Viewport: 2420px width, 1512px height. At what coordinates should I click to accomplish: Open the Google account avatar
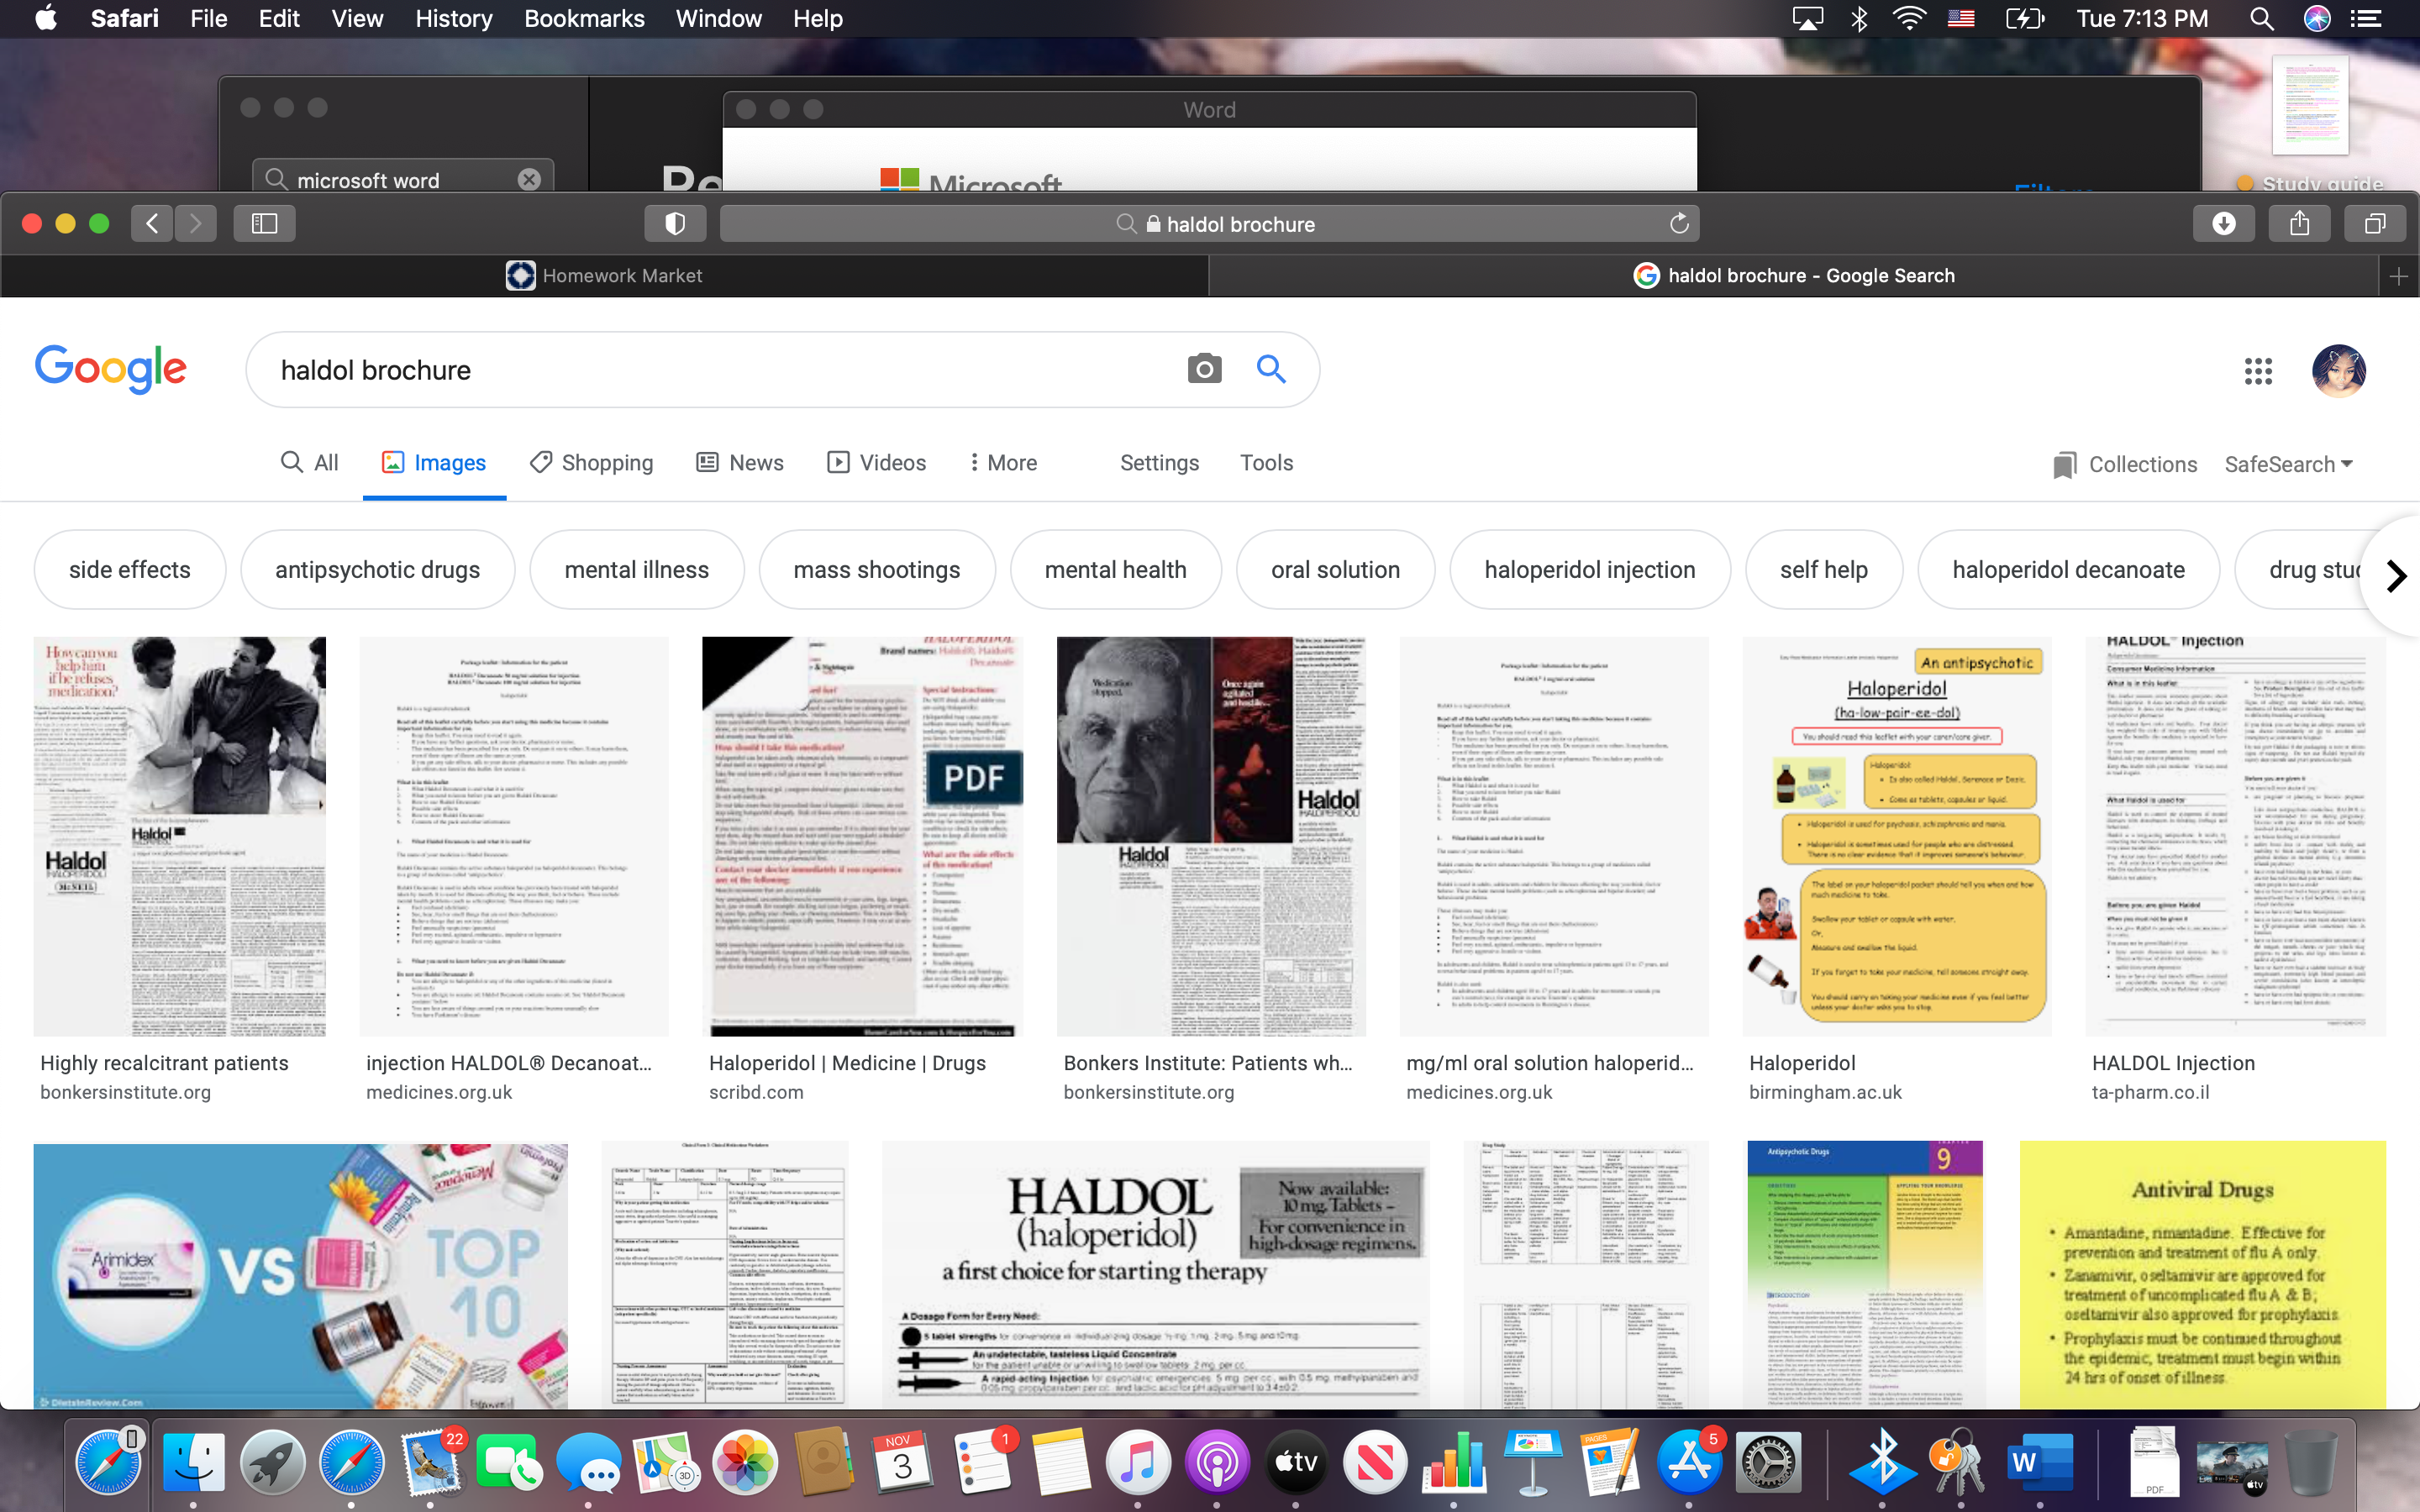(2339, 371)
